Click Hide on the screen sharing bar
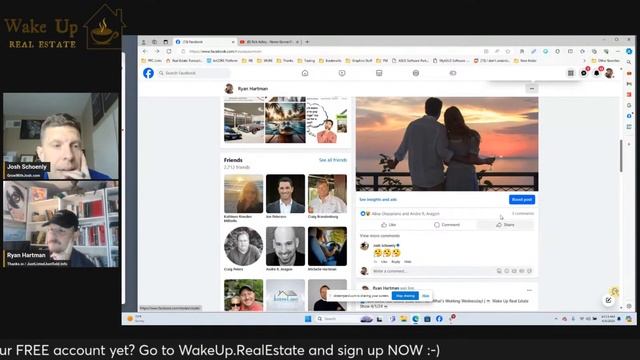640x360 pixels. pyautogui.click(x=426, y=296)
